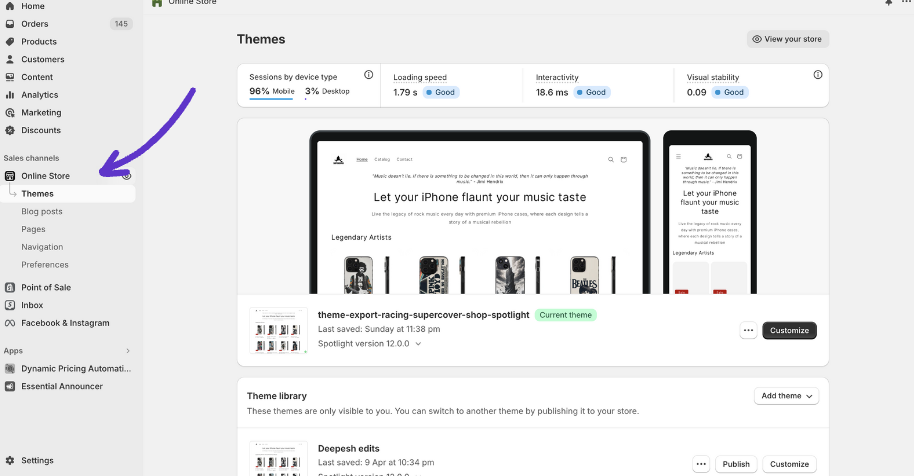Click the Orders count badge 145
The image size is (914, 476).
(x=121, y=24)
